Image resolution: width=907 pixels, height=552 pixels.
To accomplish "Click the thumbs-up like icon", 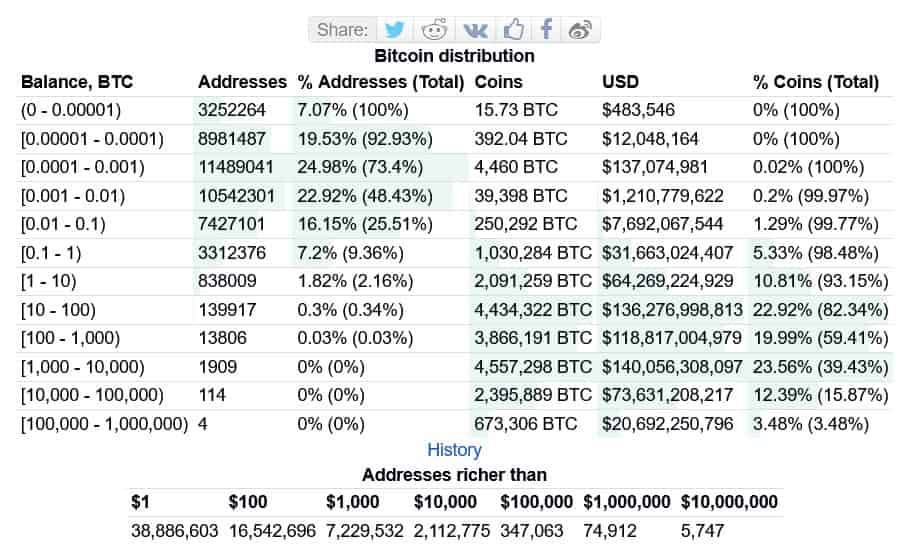I will point(513,29).
